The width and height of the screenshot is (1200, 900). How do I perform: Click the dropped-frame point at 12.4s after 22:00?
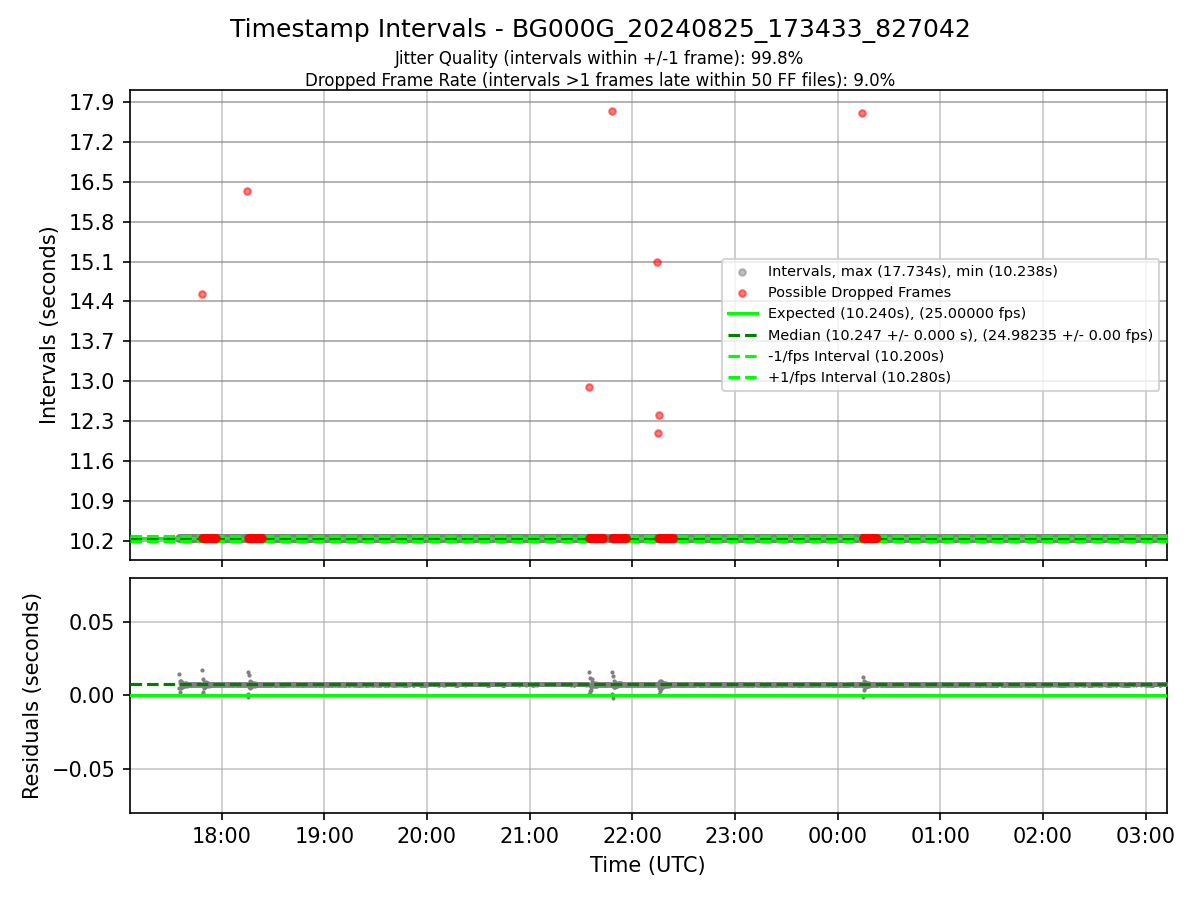pos(659,415)
